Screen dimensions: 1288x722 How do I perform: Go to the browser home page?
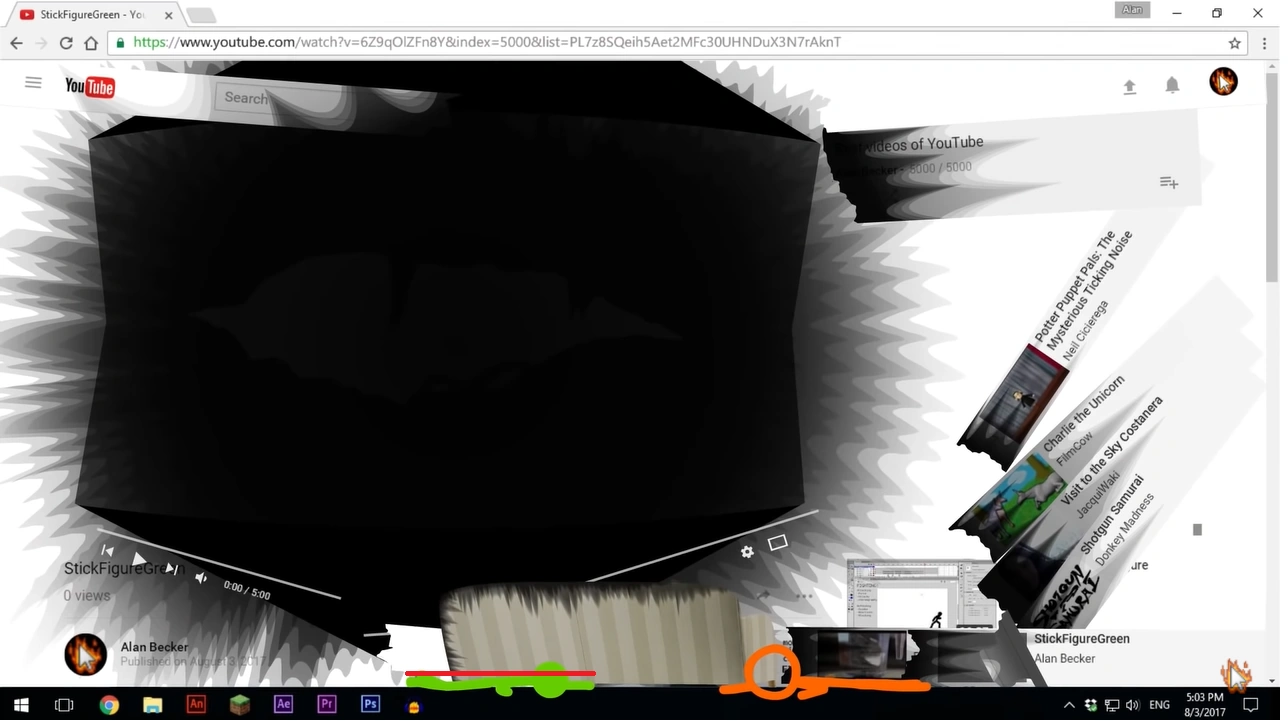click(91, 43)
